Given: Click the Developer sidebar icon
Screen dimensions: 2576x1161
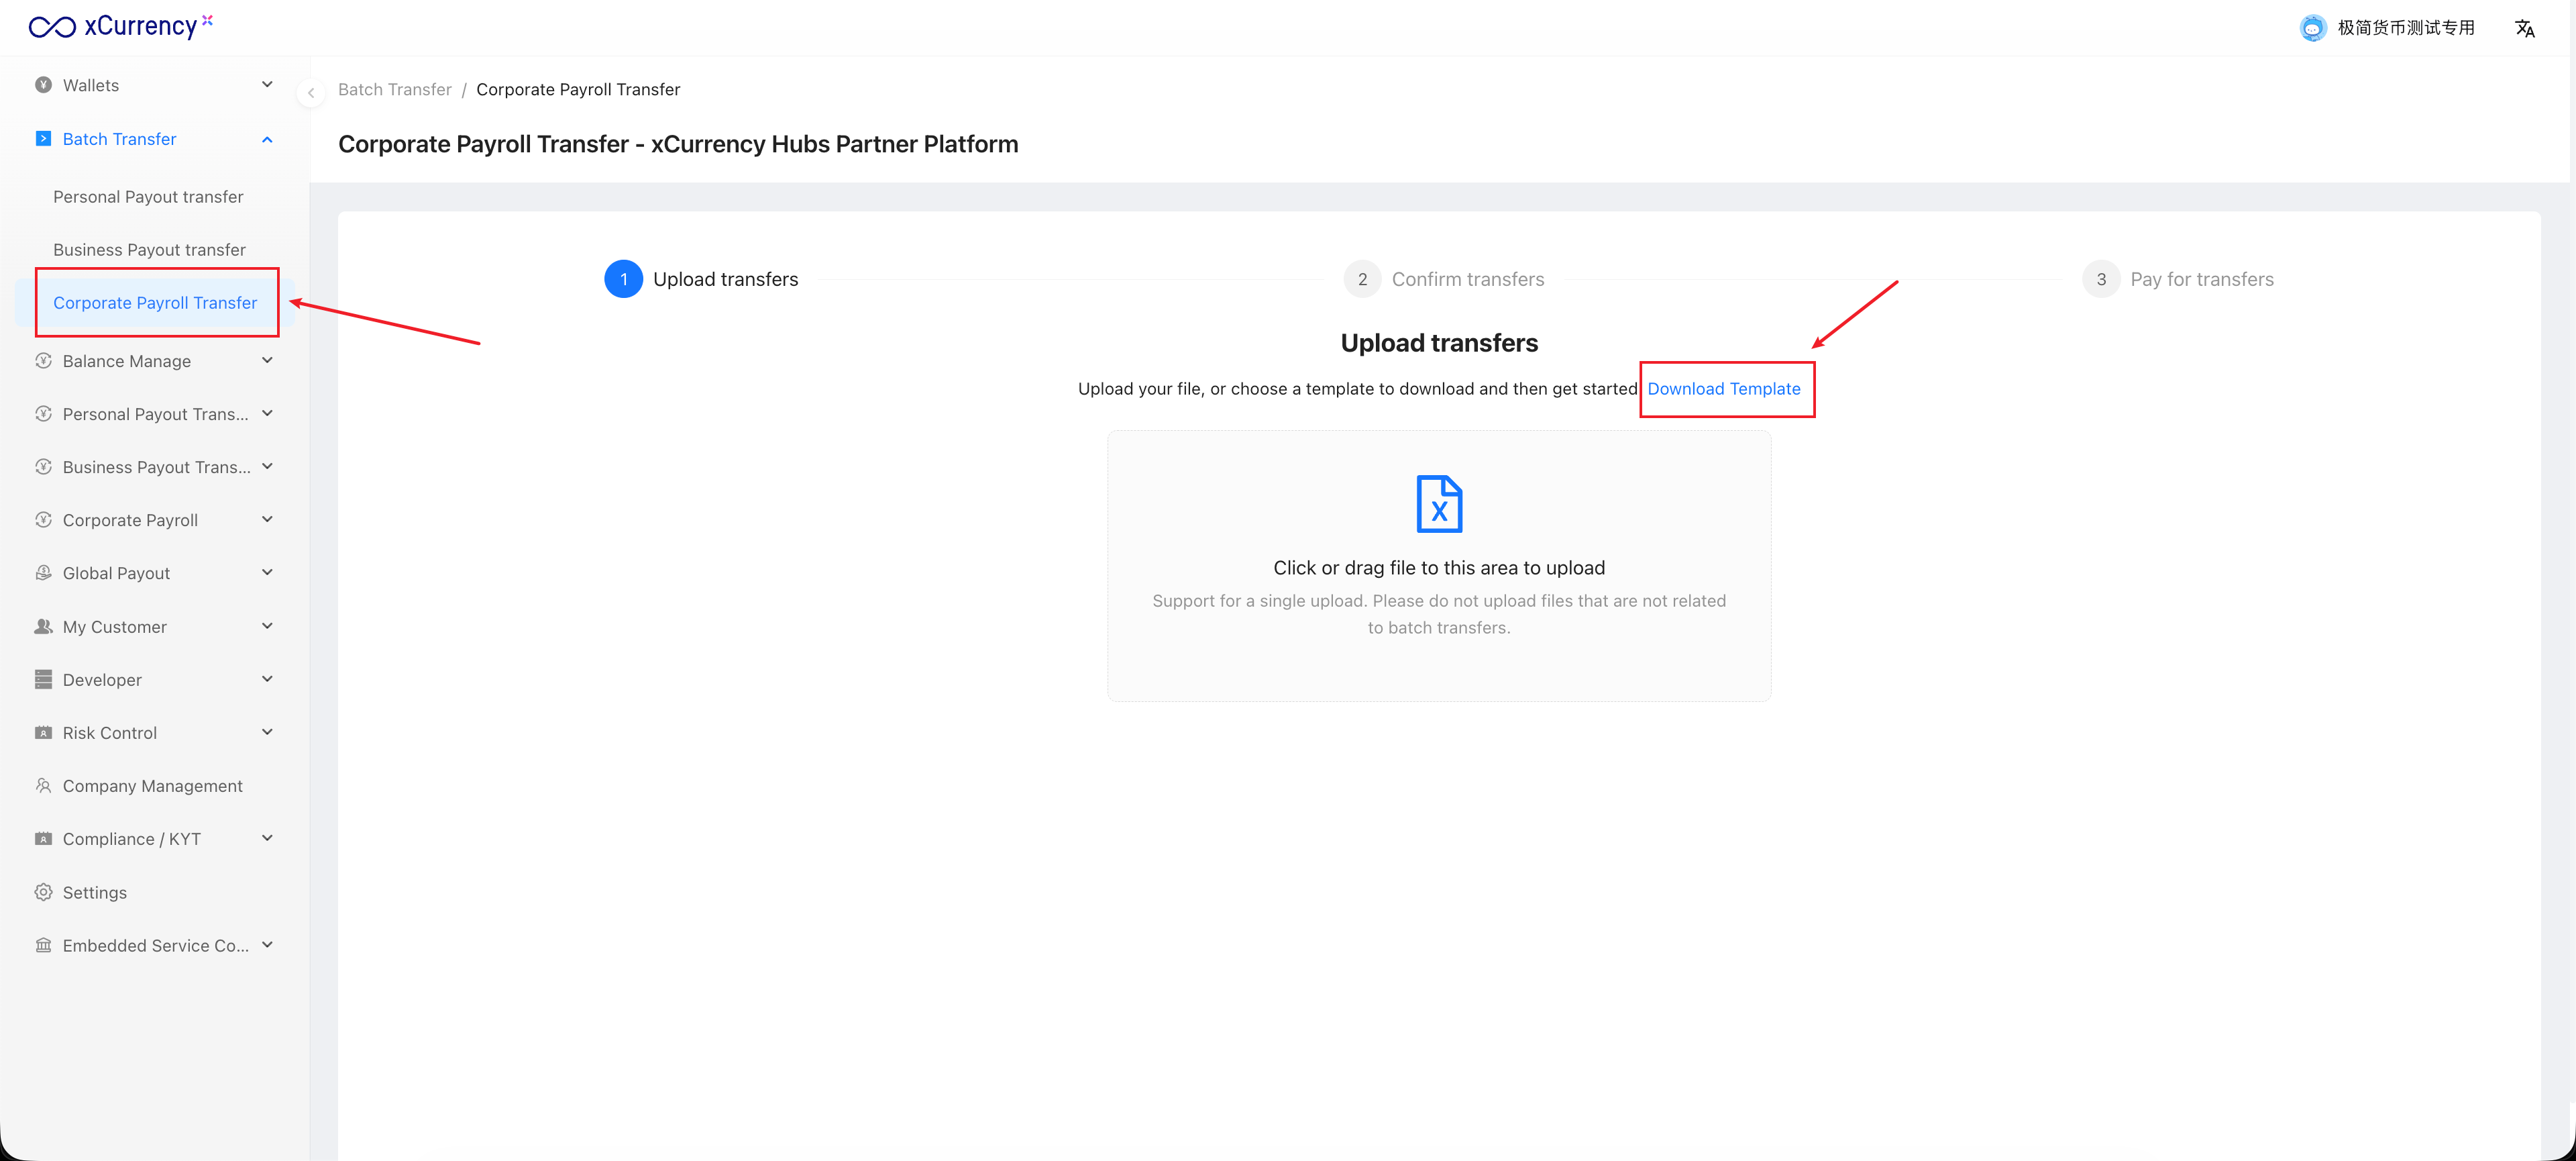Looking at the screenshot, I should point(43,680).
